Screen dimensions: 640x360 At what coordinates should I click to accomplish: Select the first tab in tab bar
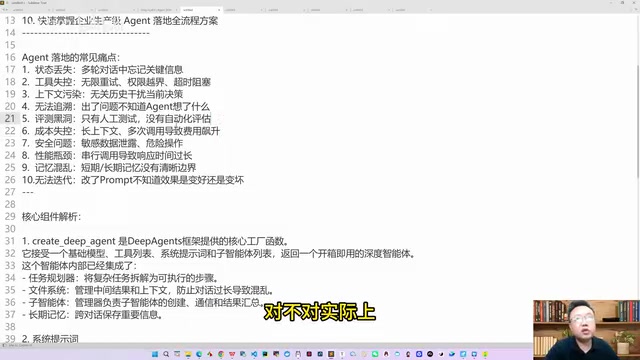click(x=31, y=10)
